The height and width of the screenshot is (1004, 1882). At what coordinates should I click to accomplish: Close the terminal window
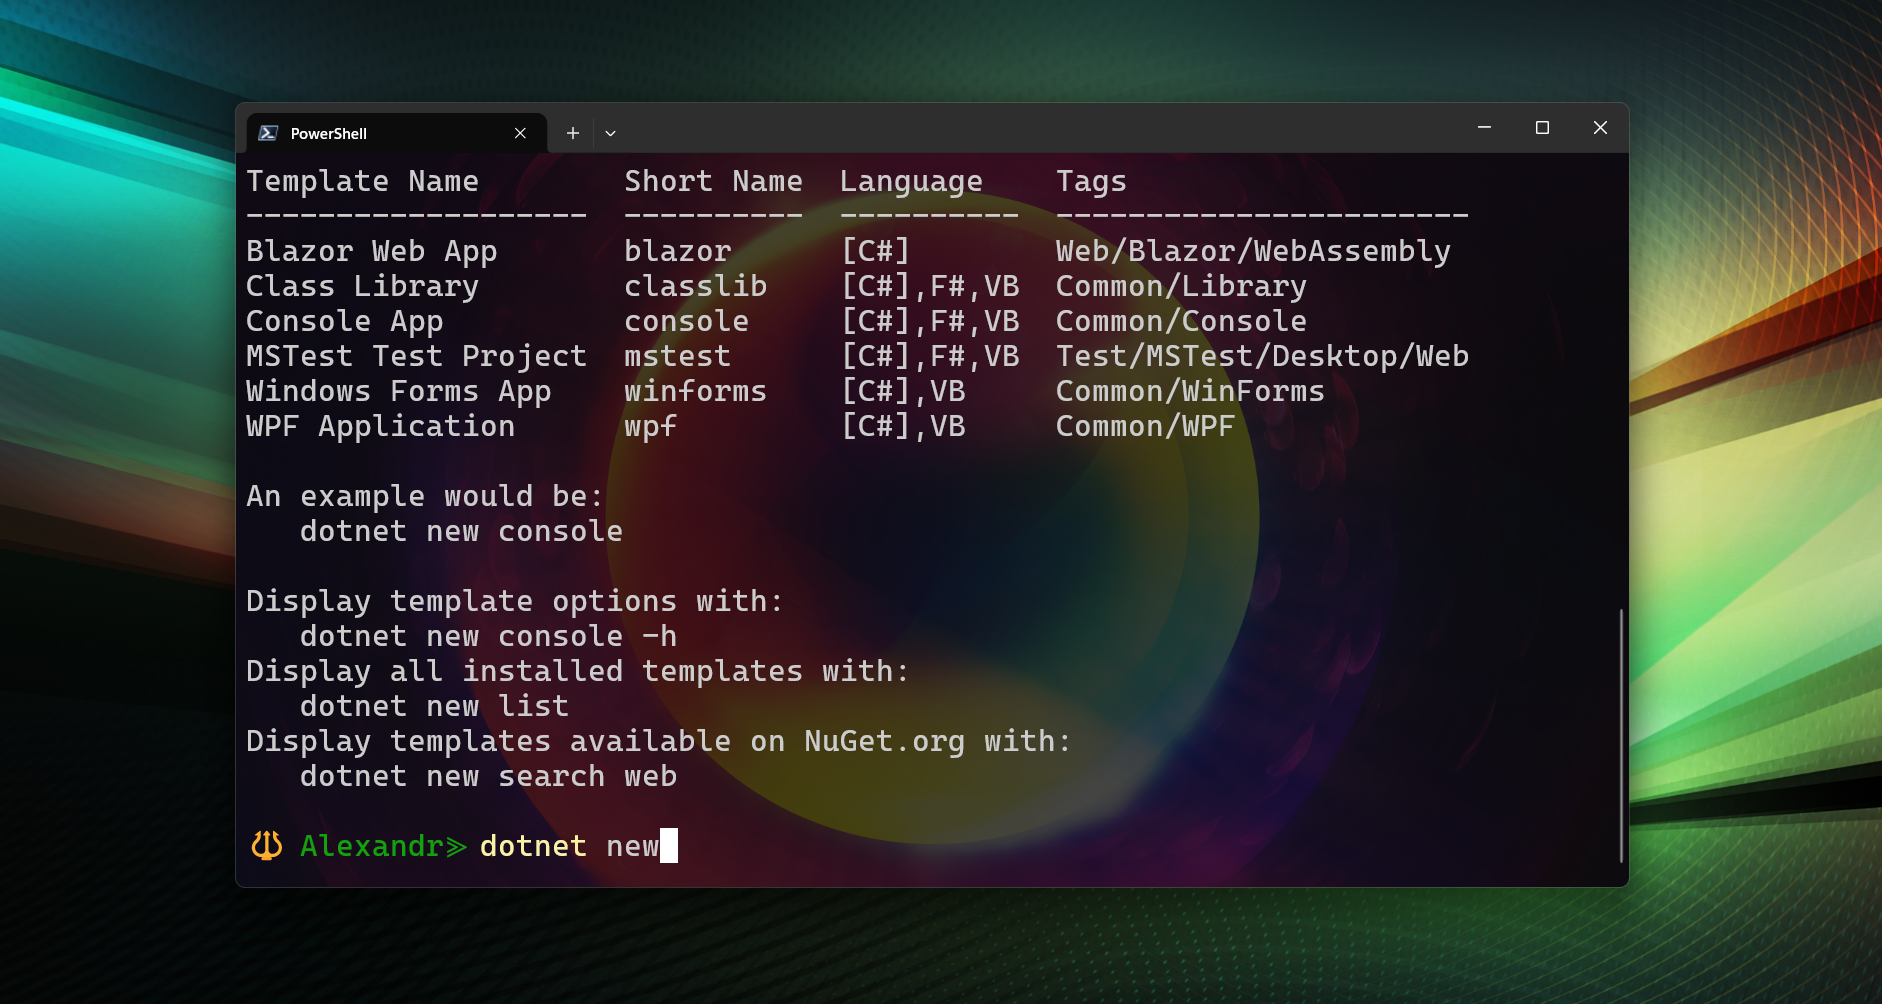coord(1600,128)
